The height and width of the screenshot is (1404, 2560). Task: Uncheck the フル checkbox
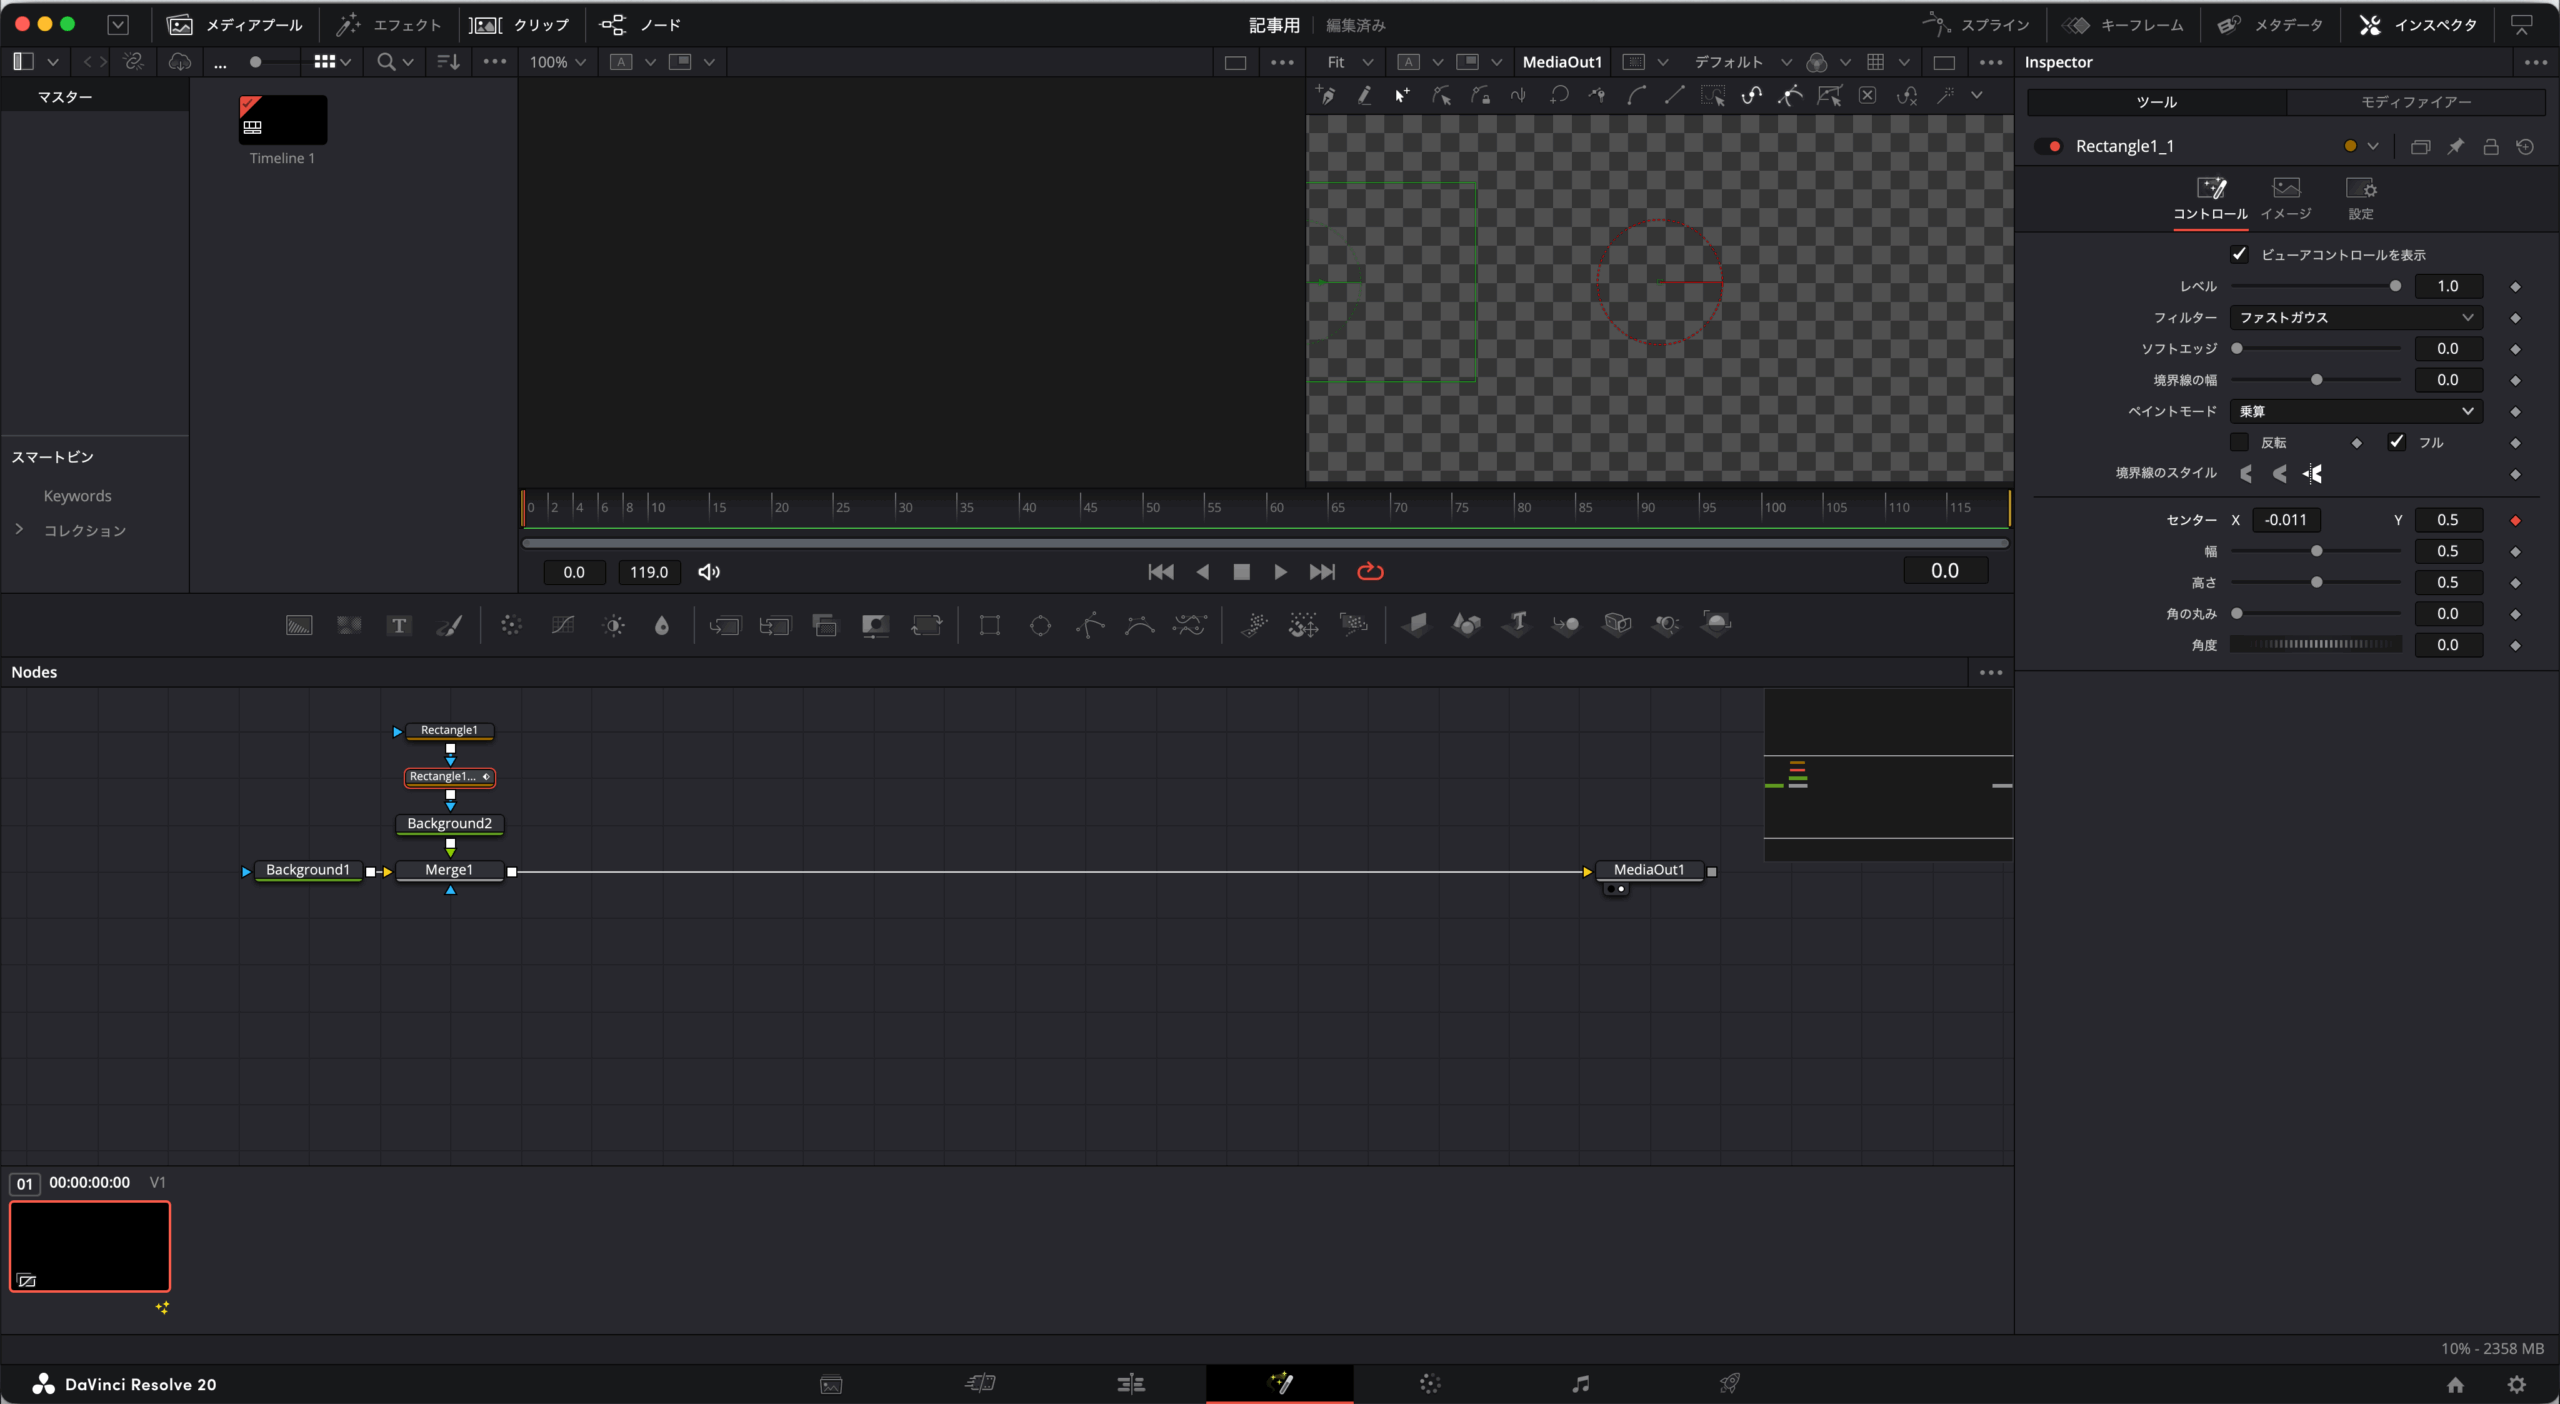[2396, 442]
